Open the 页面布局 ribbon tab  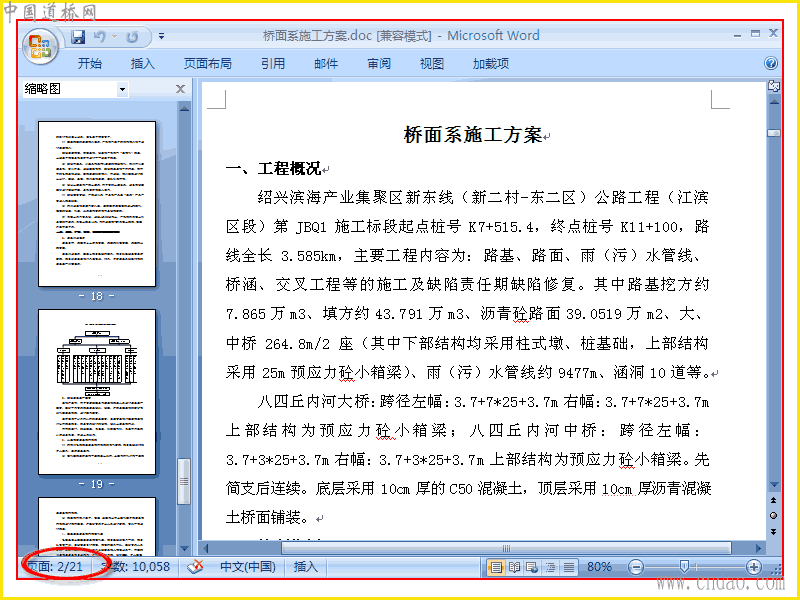208,63
